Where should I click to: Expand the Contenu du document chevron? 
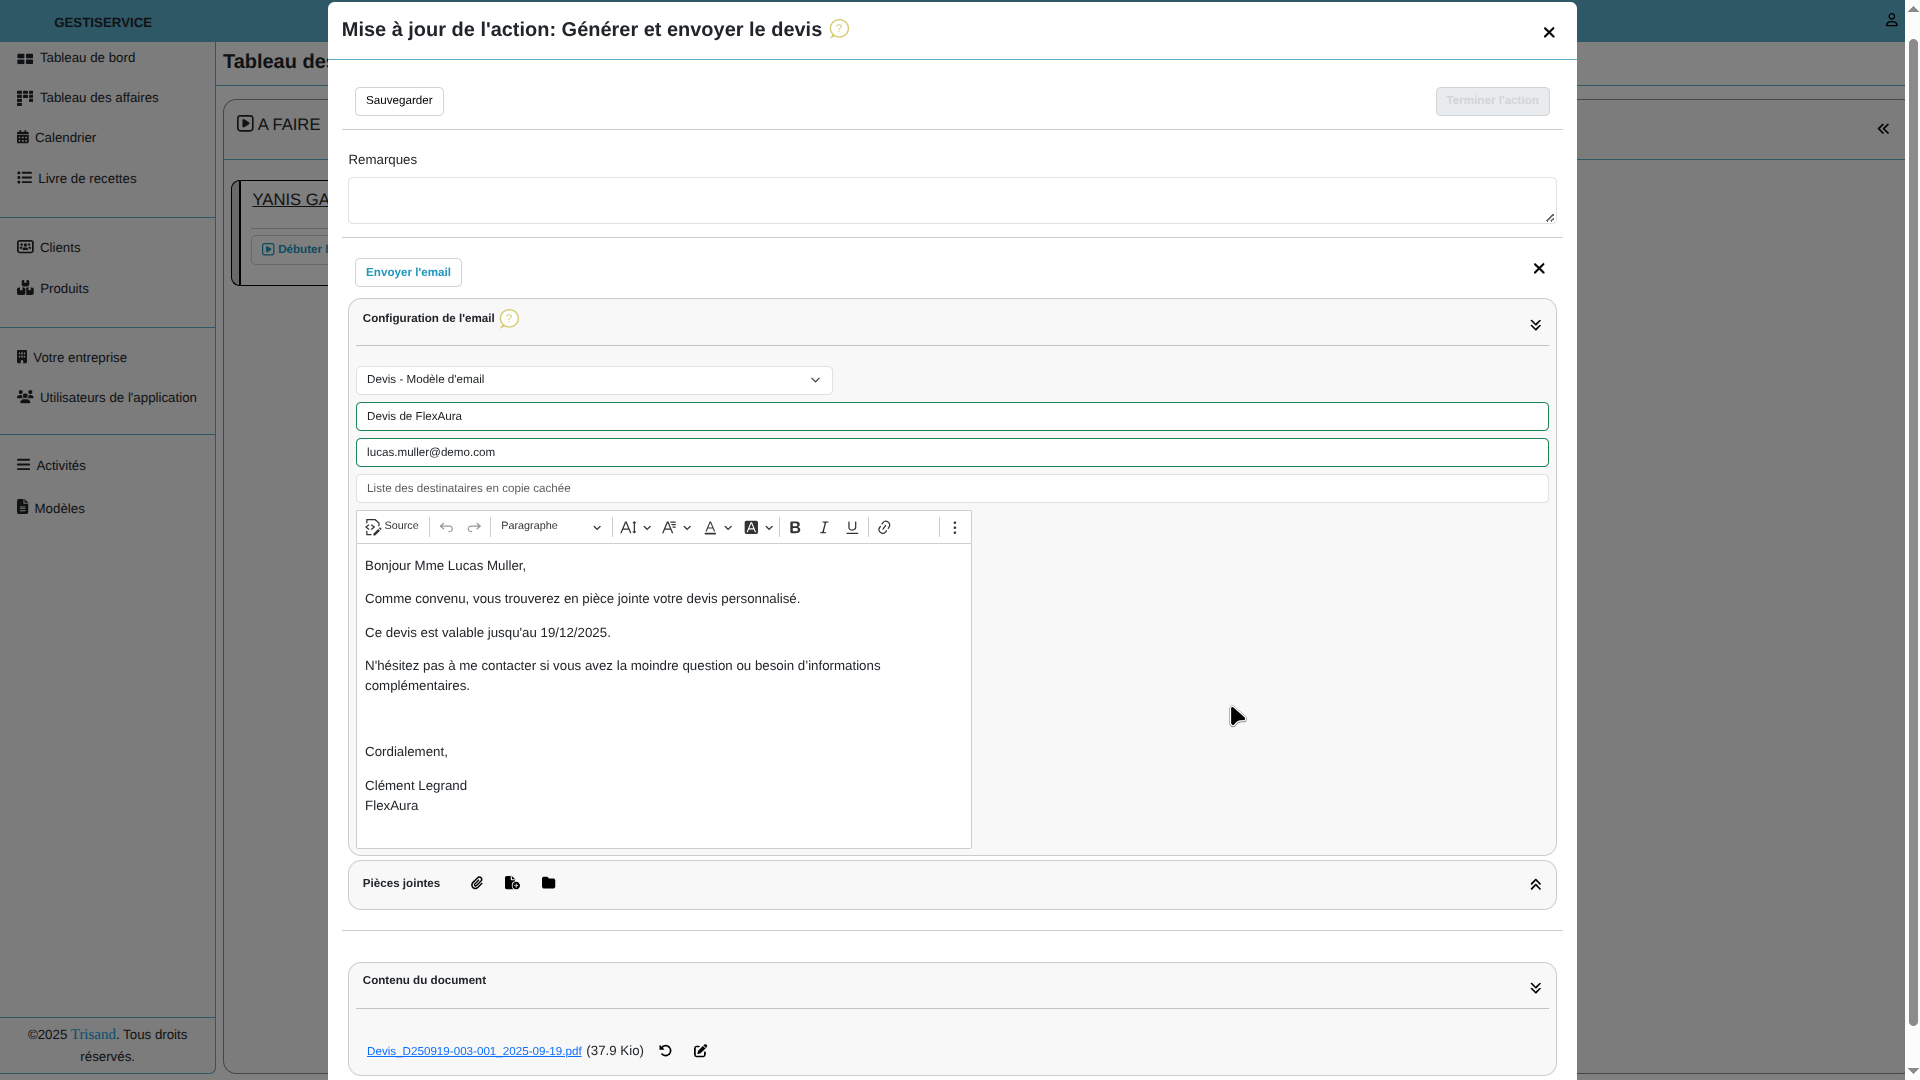(1535, 988)
